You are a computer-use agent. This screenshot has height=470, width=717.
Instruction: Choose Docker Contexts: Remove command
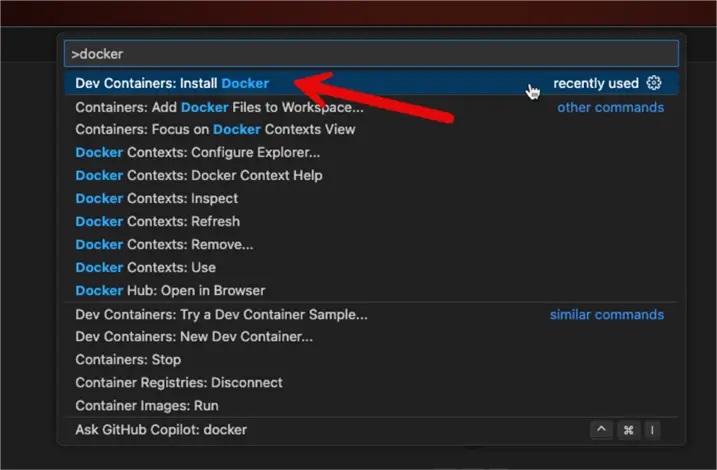pos(371,244)
